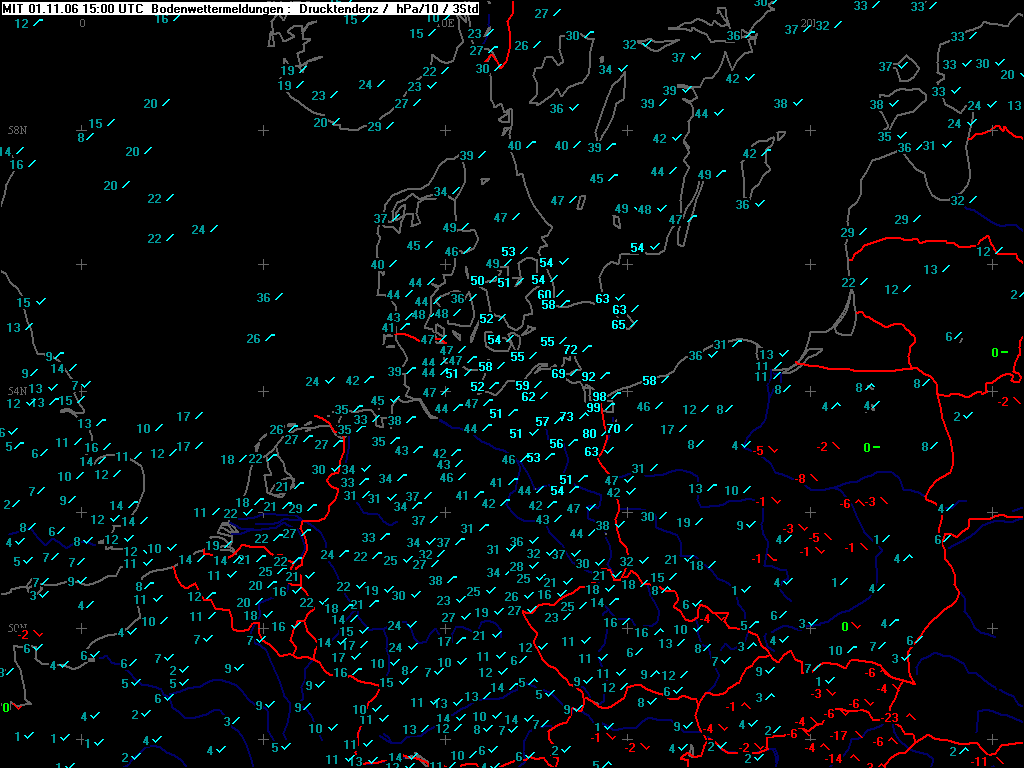Viewport: 1024px width, 768px height.
Task: Click the pressure tendency value 92
Action: [588, 377]
